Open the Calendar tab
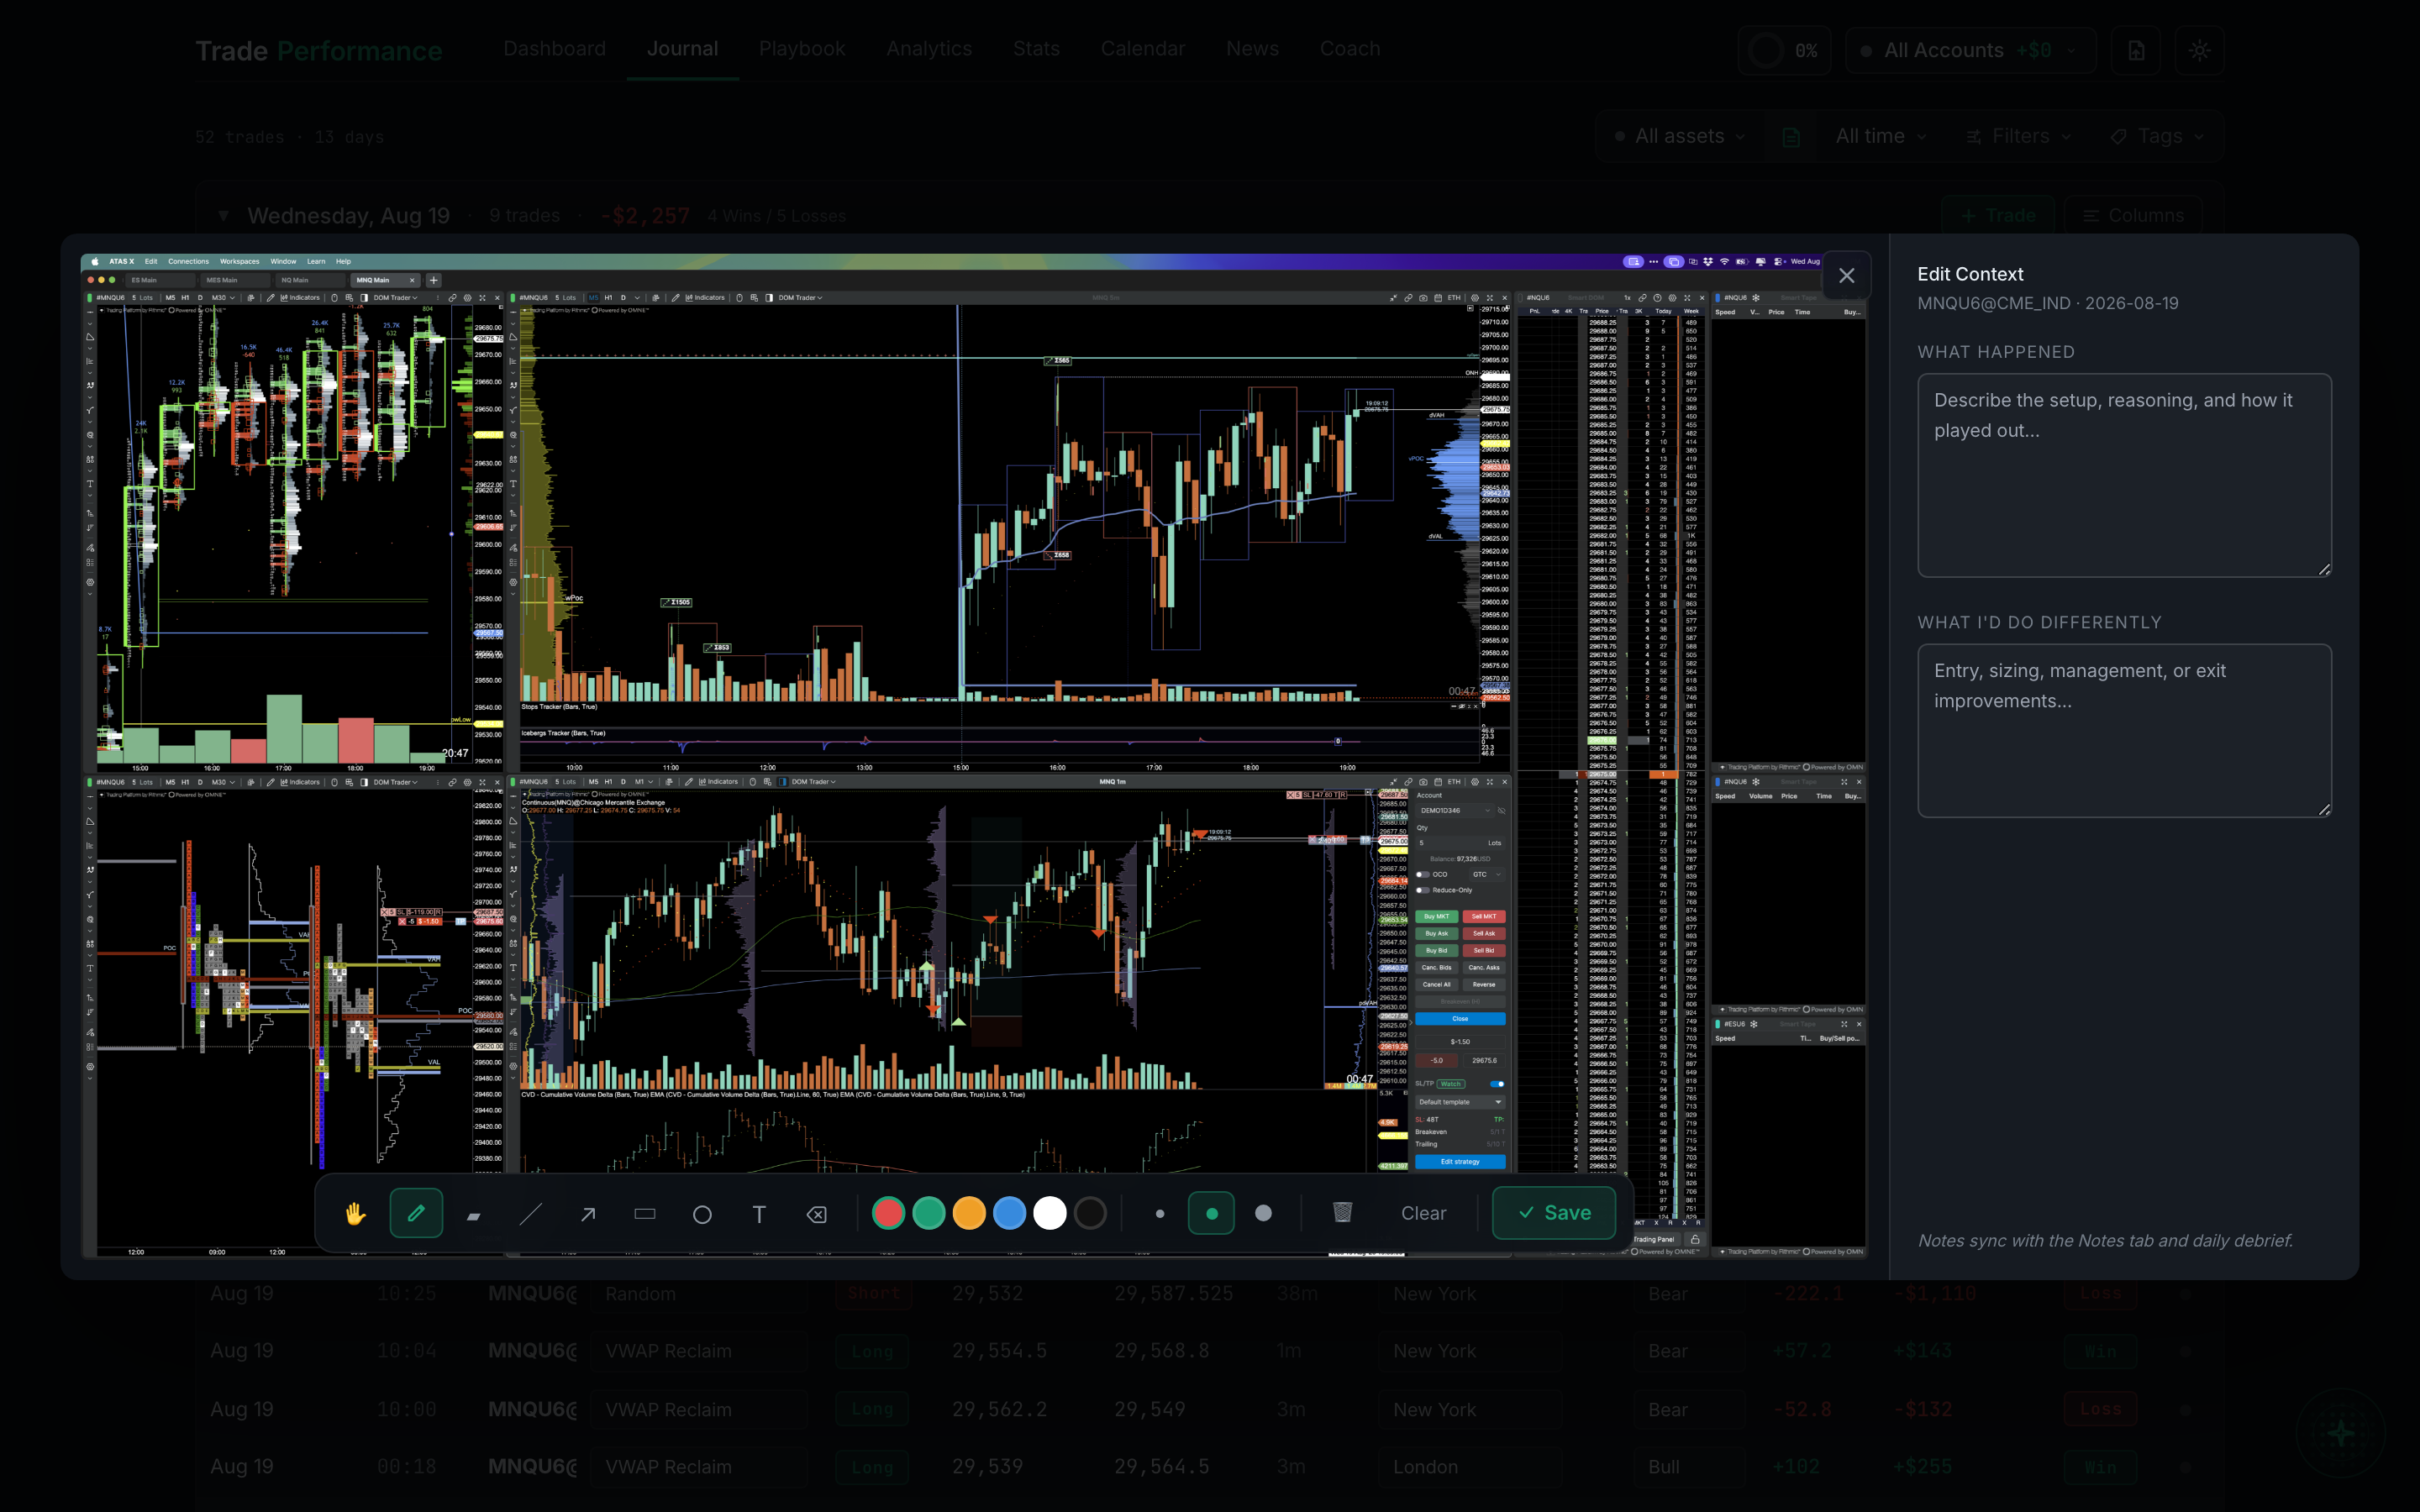 (1143, 49)
